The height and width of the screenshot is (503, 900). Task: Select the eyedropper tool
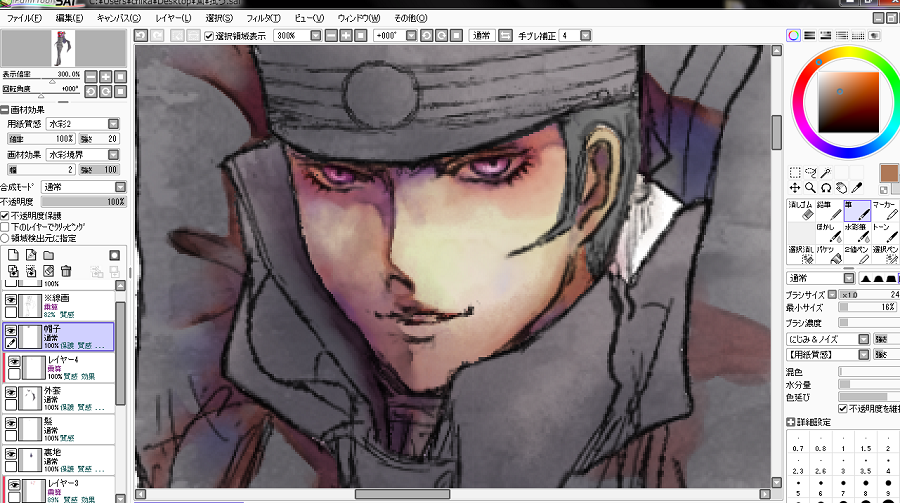click(x=857, y=188)
